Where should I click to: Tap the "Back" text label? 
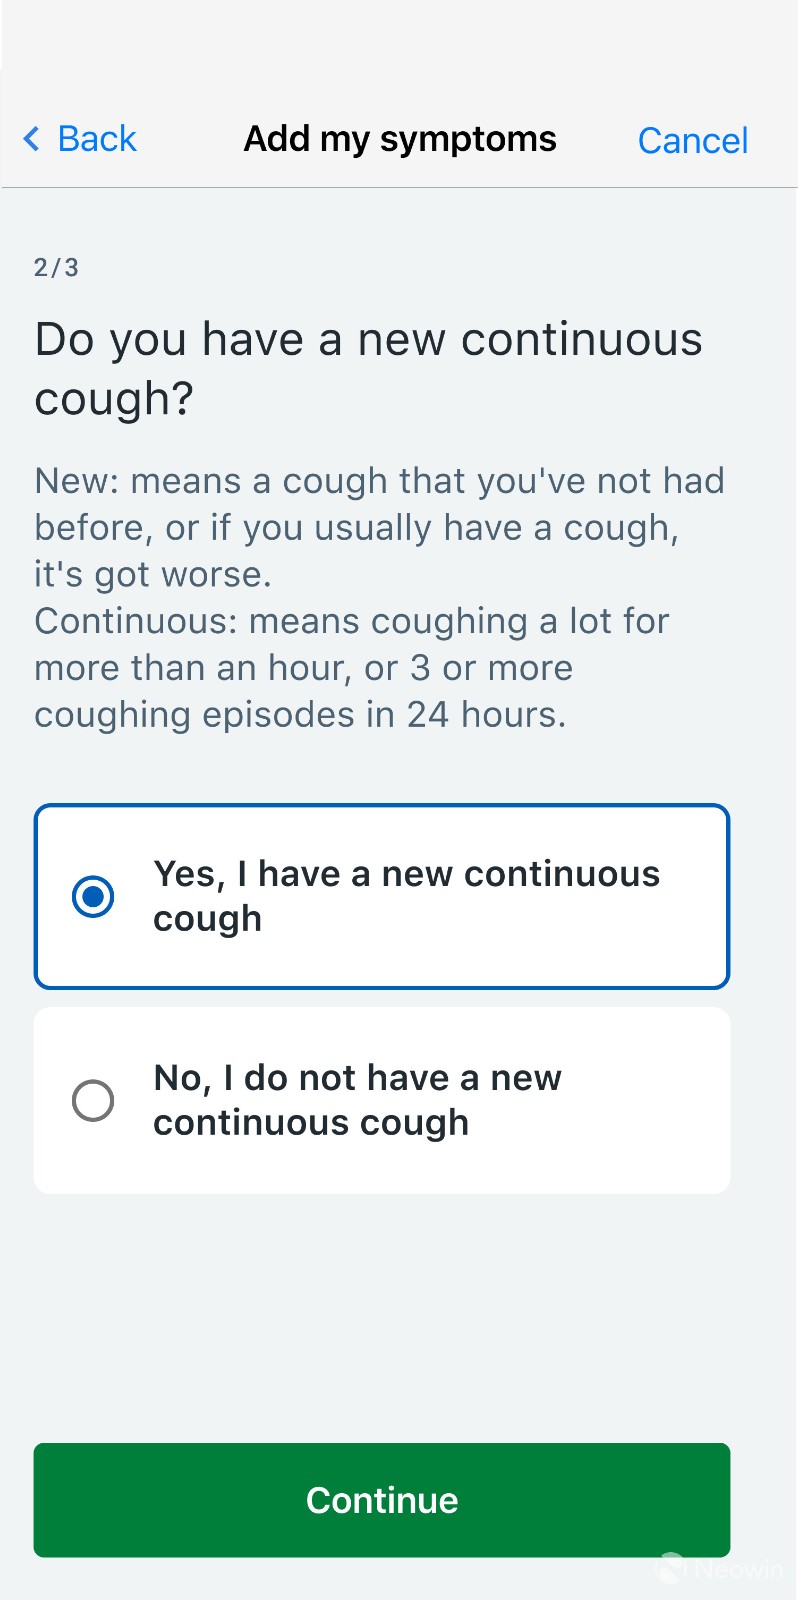(97, 139)
